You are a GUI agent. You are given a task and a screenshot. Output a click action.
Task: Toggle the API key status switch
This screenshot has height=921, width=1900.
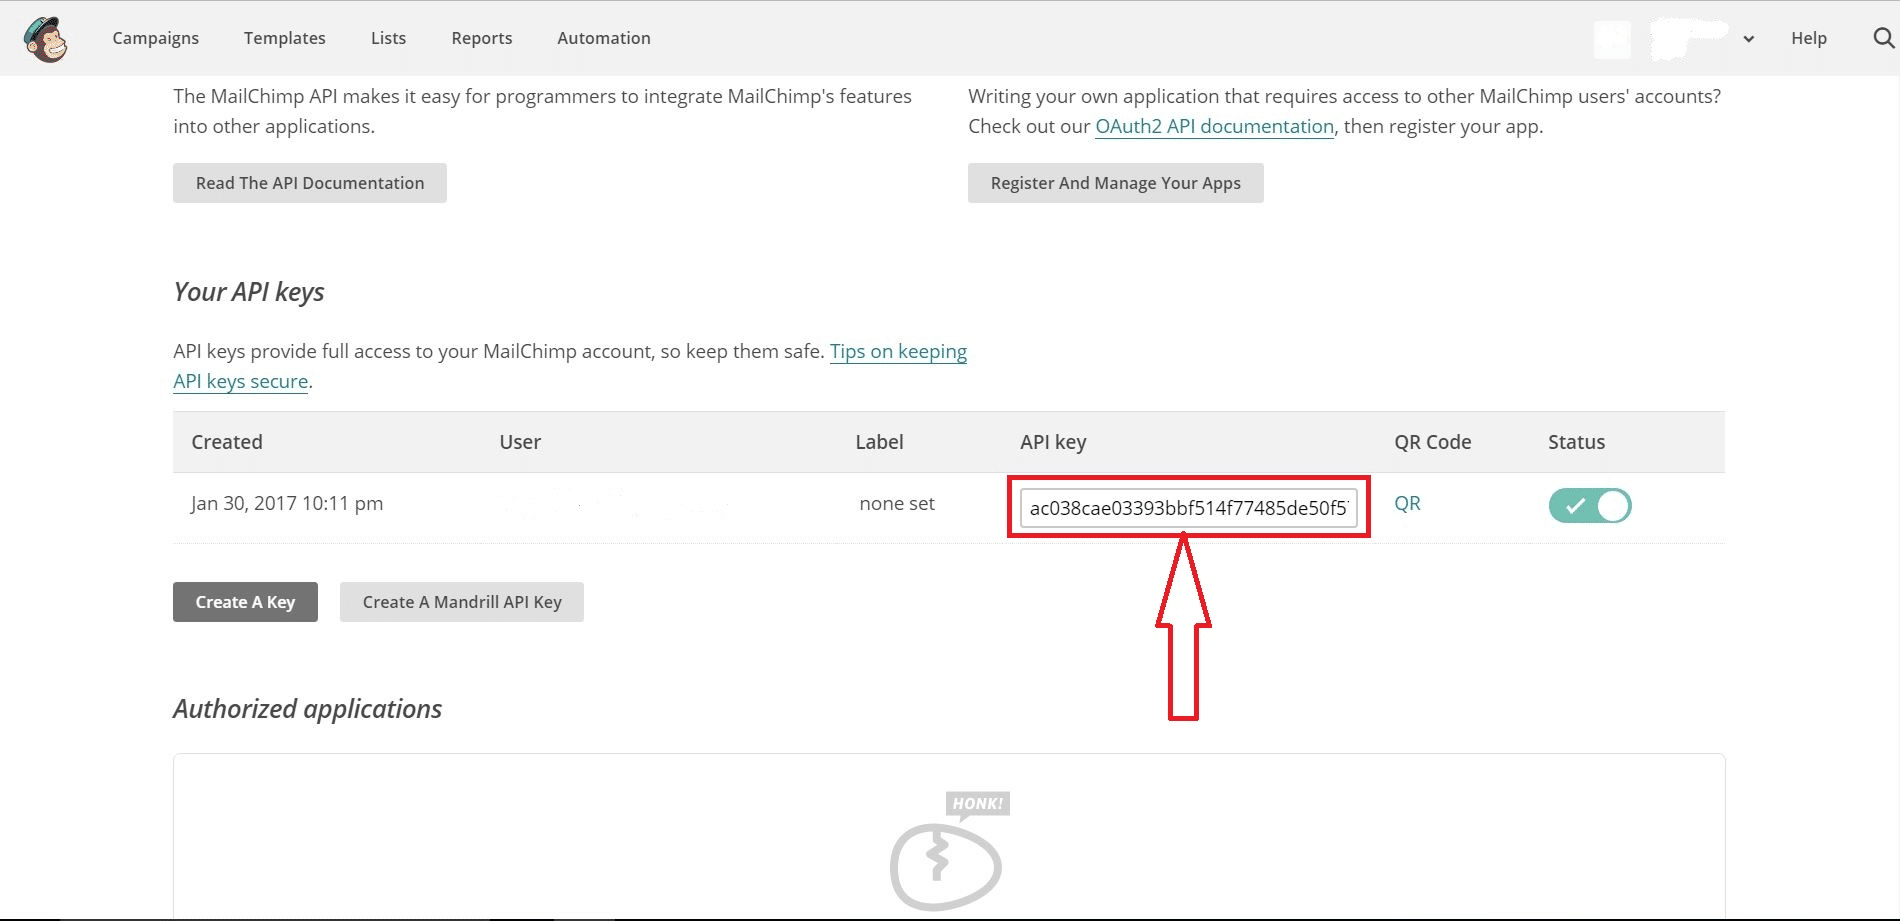pos(1590,505)
